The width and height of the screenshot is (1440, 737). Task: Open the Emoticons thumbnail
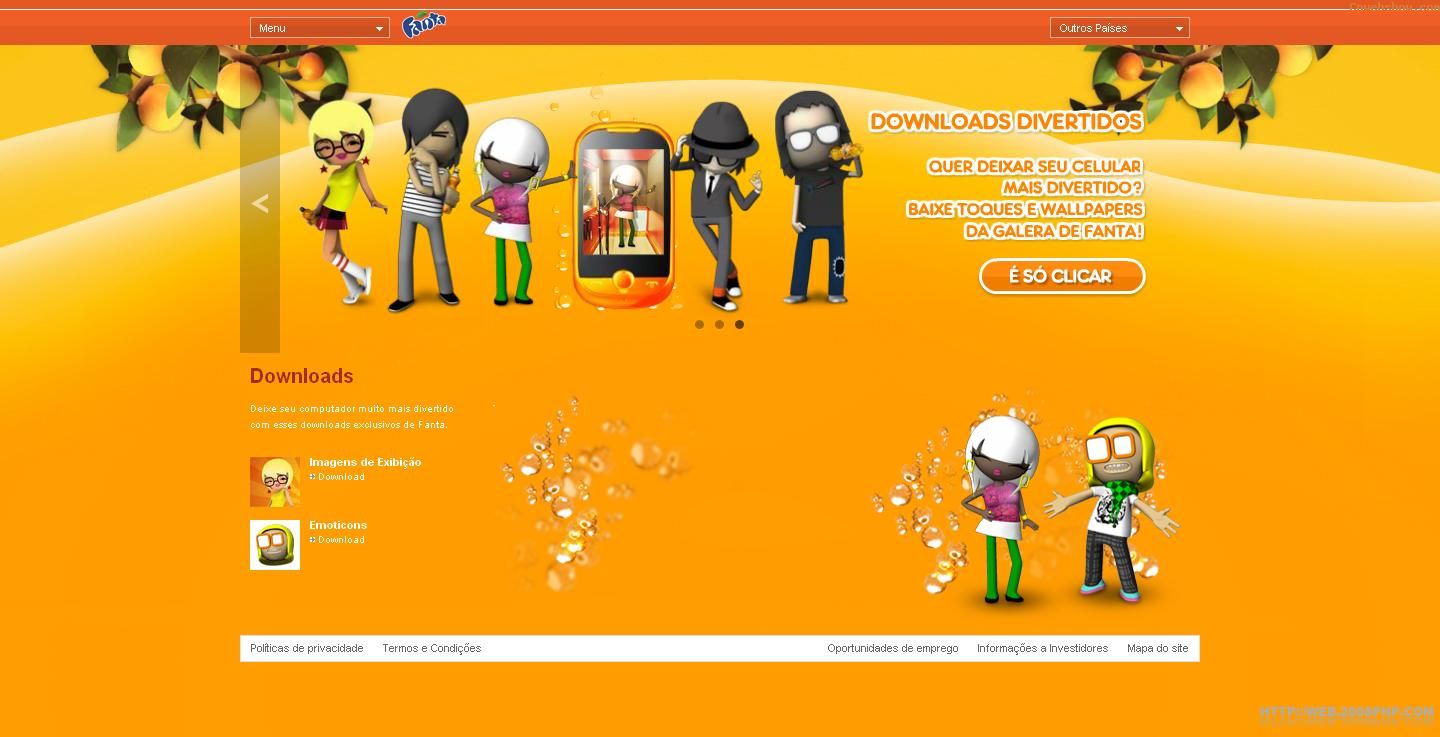click(275, 545)
